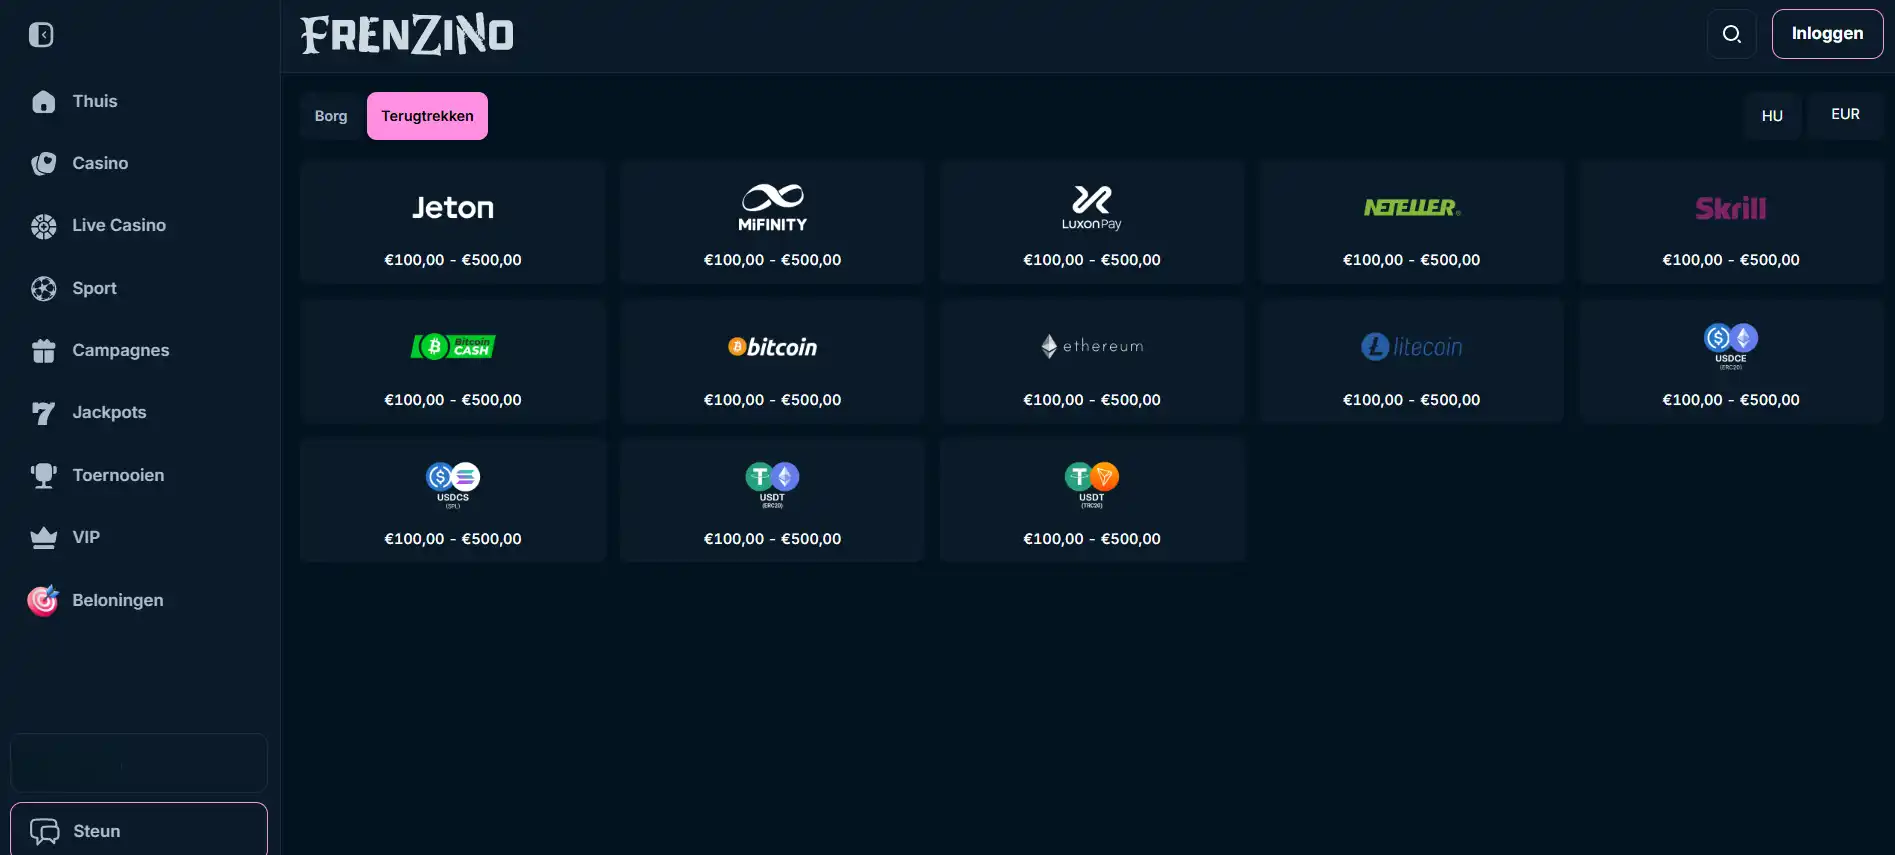The height and width of the screenshot is (855, 1895).
Task: Pick the ethereum withdrawal option
Action: [1092, 361]
